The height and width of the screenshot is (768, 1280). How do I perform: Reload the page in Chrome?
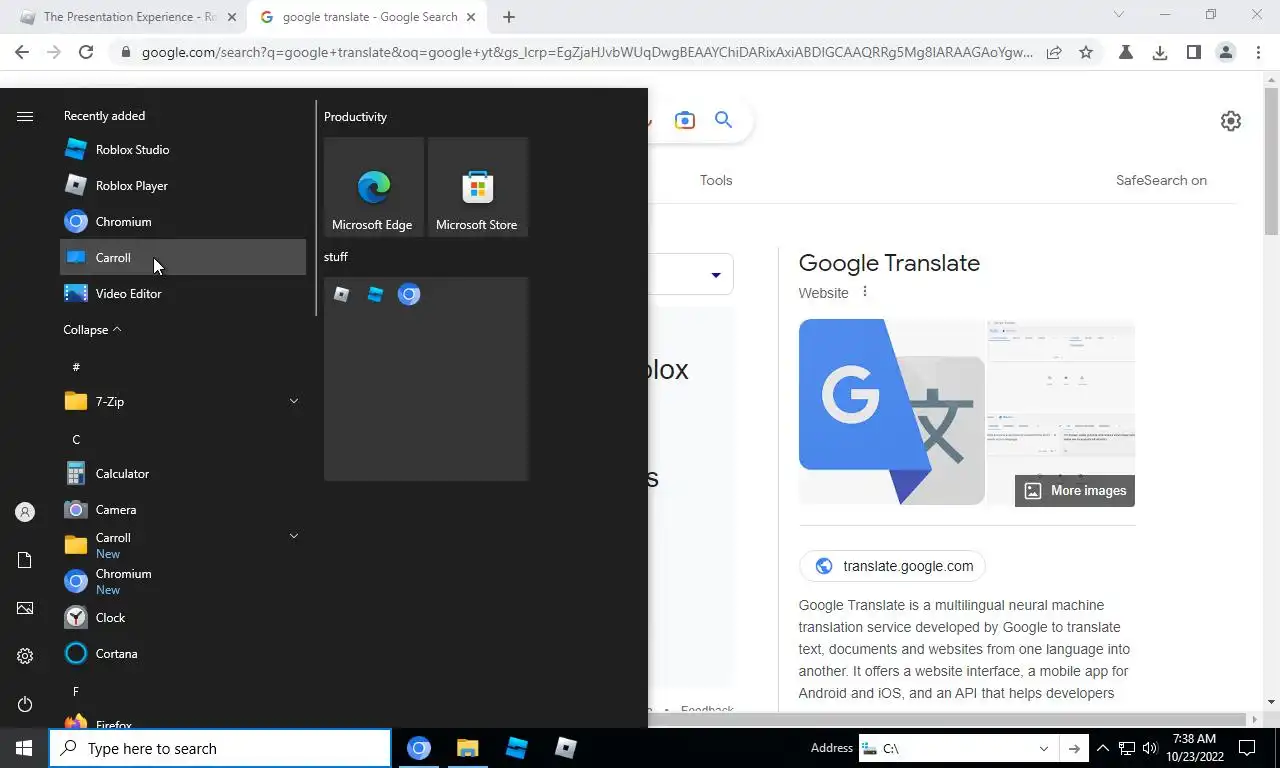pyautogui.click(x=86, y=53)
